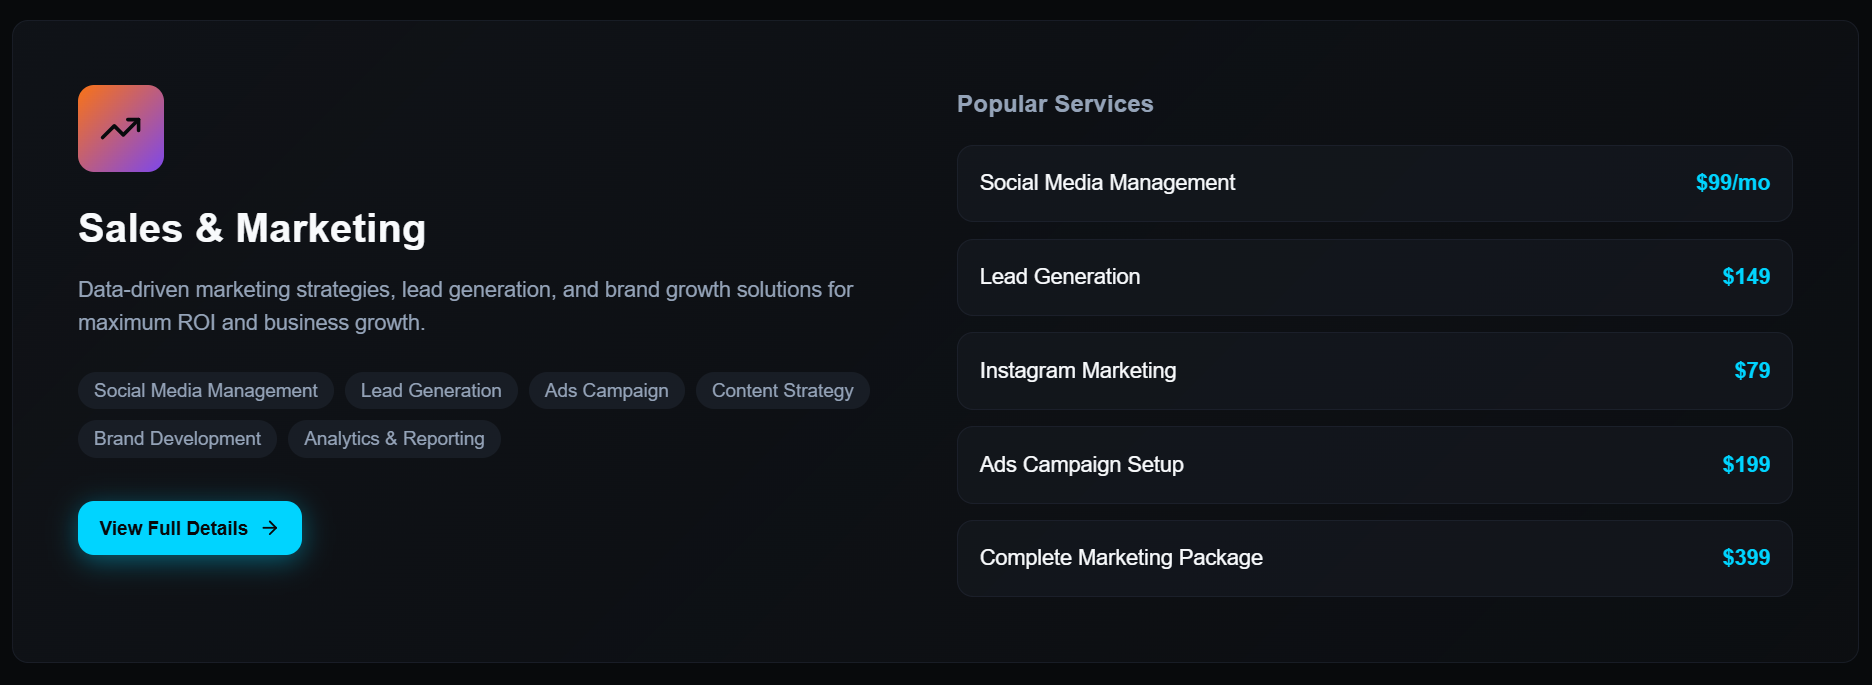Viewport: 1872px width, 685px height.
Task: Click the Analytics & Reporting tag
Action: [393, 438]
